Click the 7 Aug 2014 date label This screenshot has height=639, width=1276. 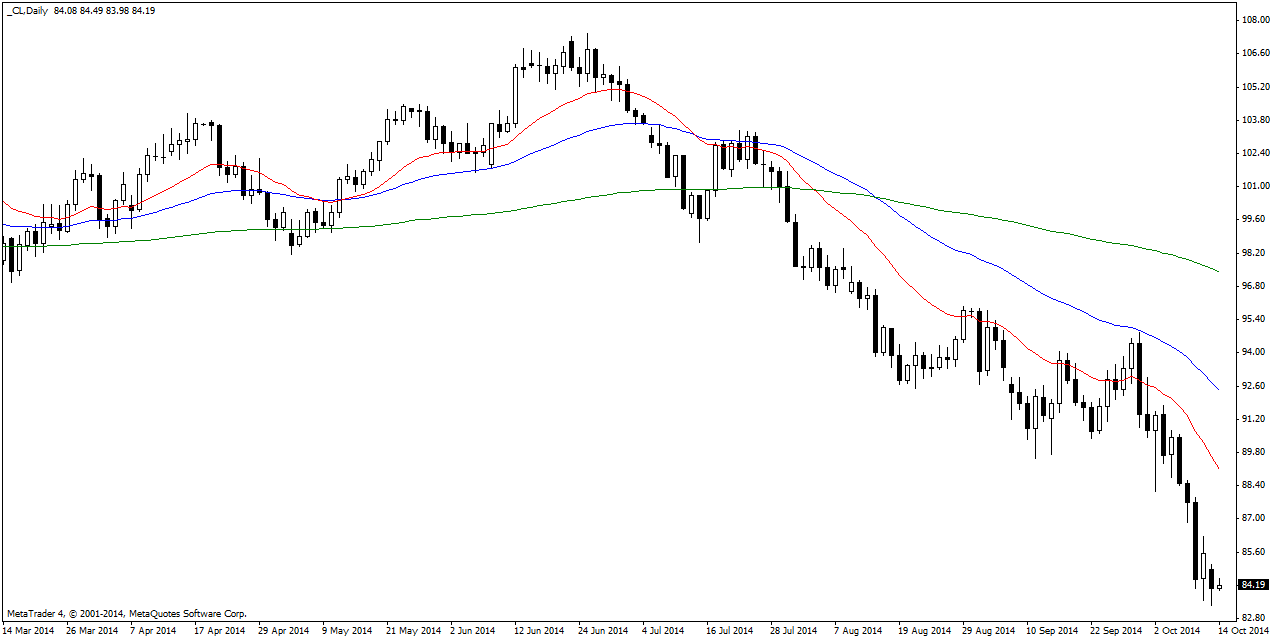[859, 631]
